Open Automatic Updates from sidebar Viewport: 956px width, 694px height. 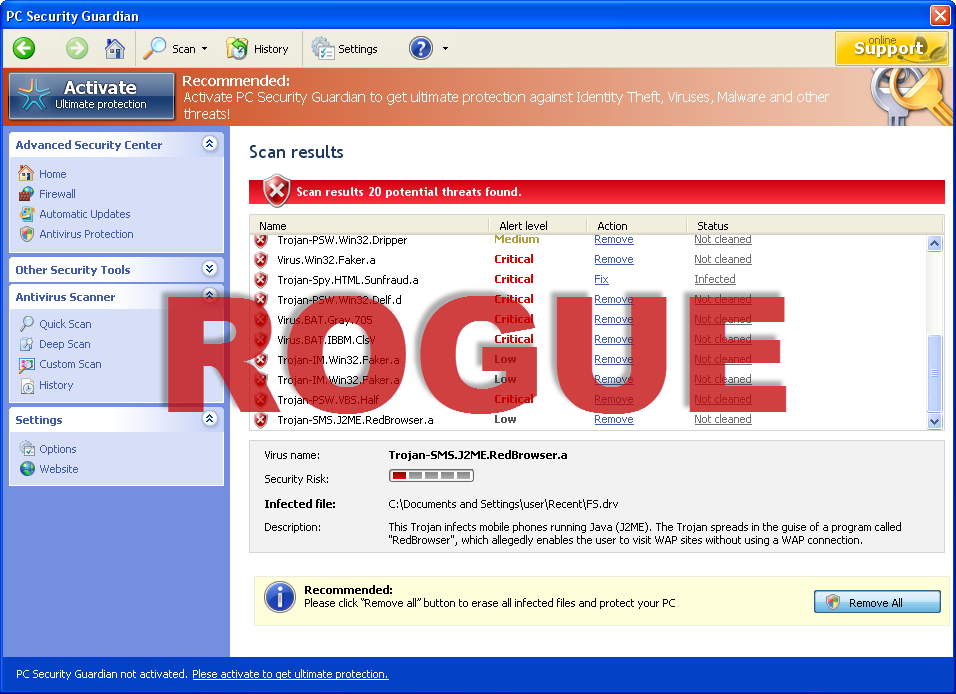(x=85, y=214)
